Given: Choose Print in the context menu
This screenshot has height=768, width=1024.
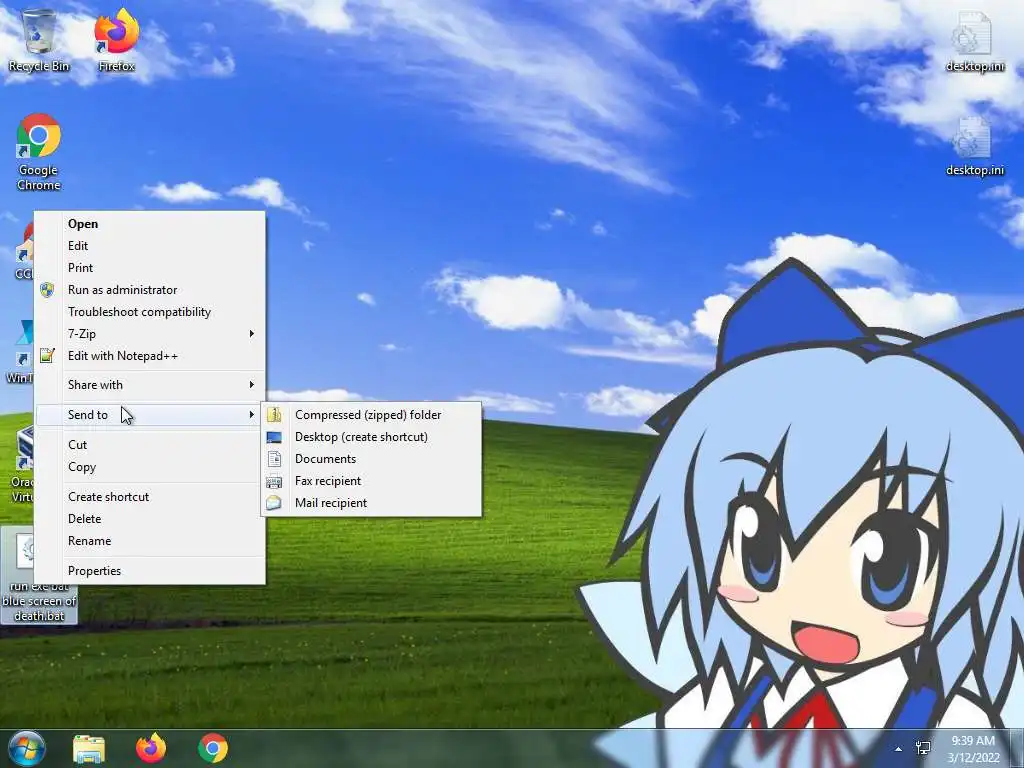Looking at the screenshot, I should pos(150,268).
